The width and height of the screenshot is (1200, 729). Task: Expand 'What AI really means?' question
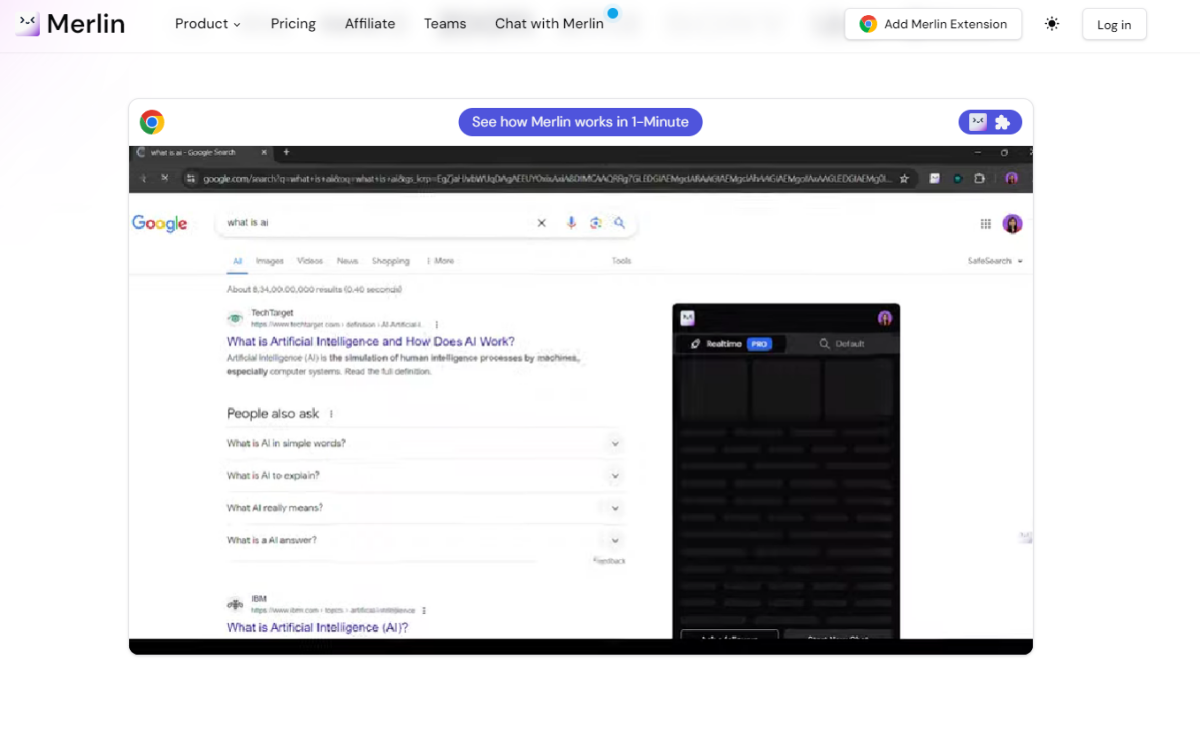425,508
